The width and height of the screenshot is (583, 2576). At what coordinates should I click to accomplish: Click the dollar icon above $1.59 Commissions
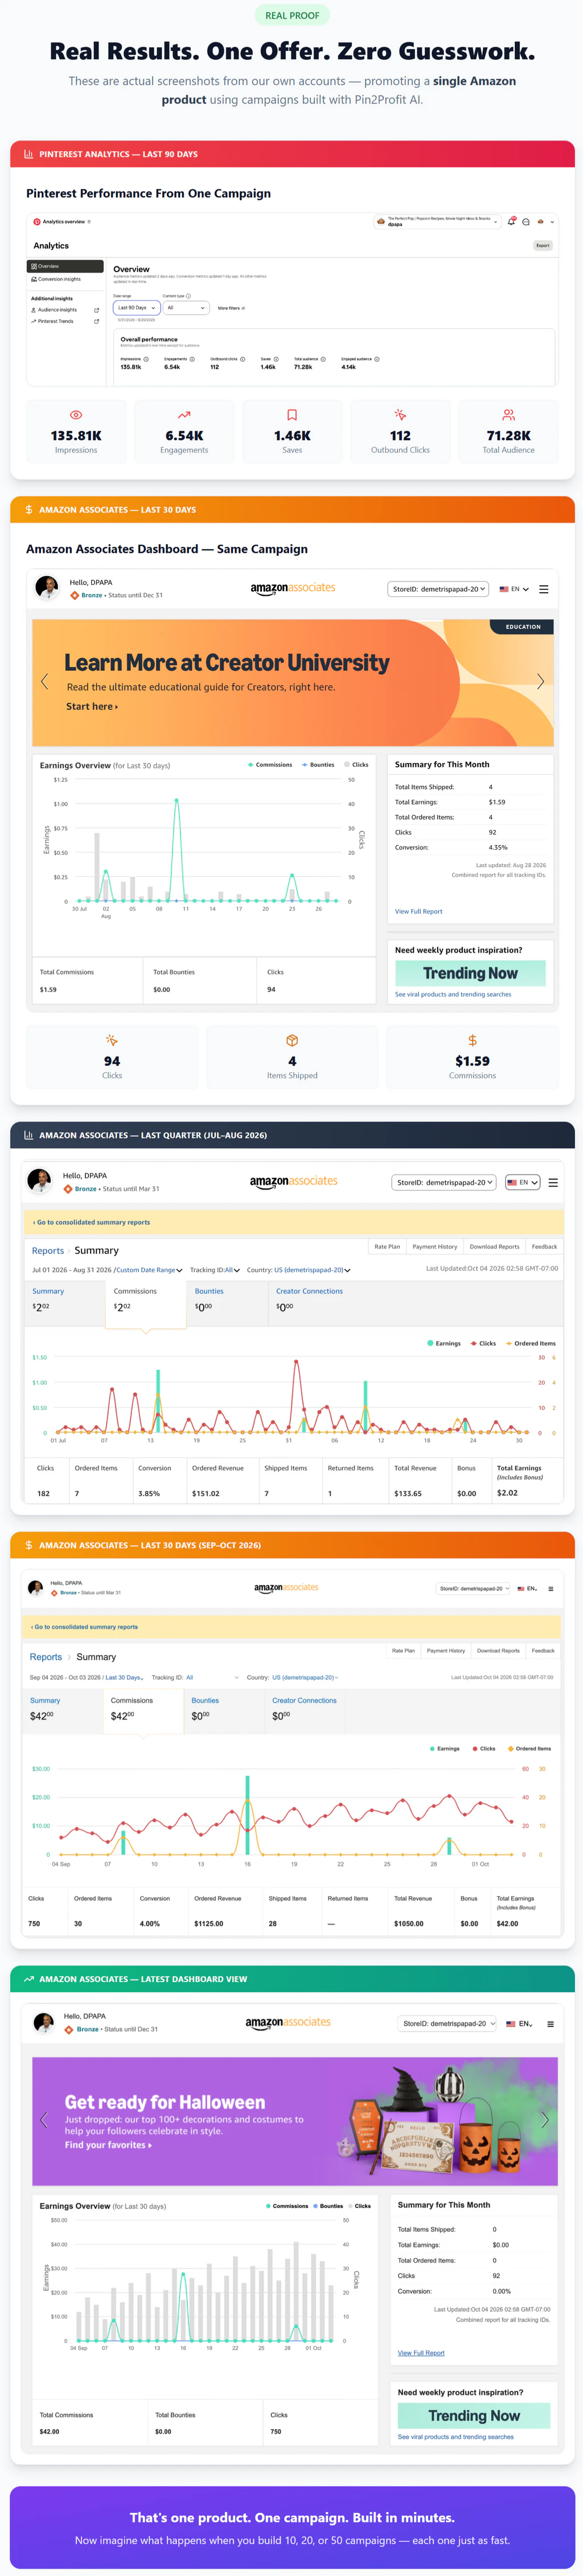click(472, 1041)
